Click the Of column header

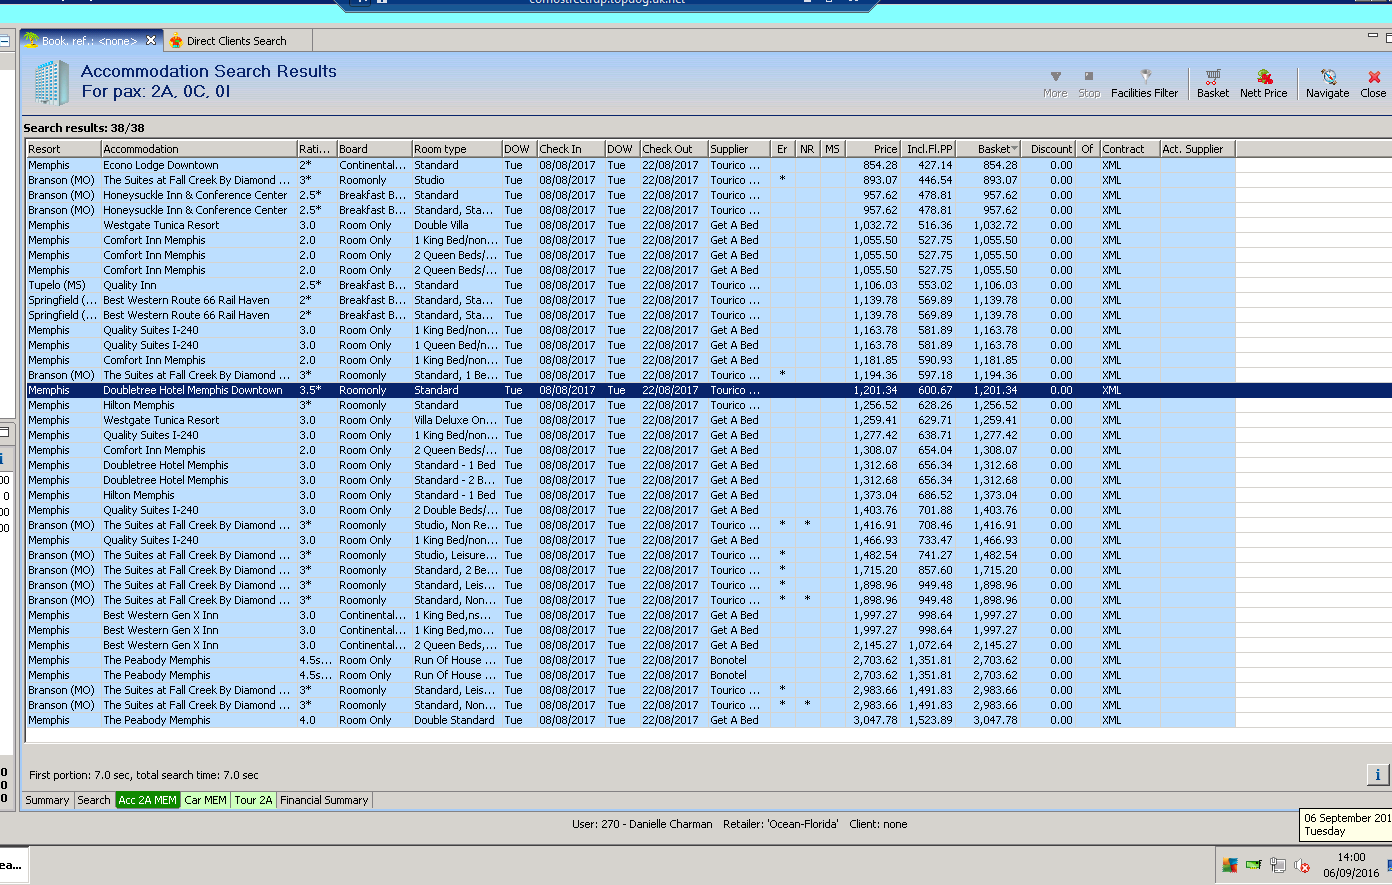(1088, 149)
